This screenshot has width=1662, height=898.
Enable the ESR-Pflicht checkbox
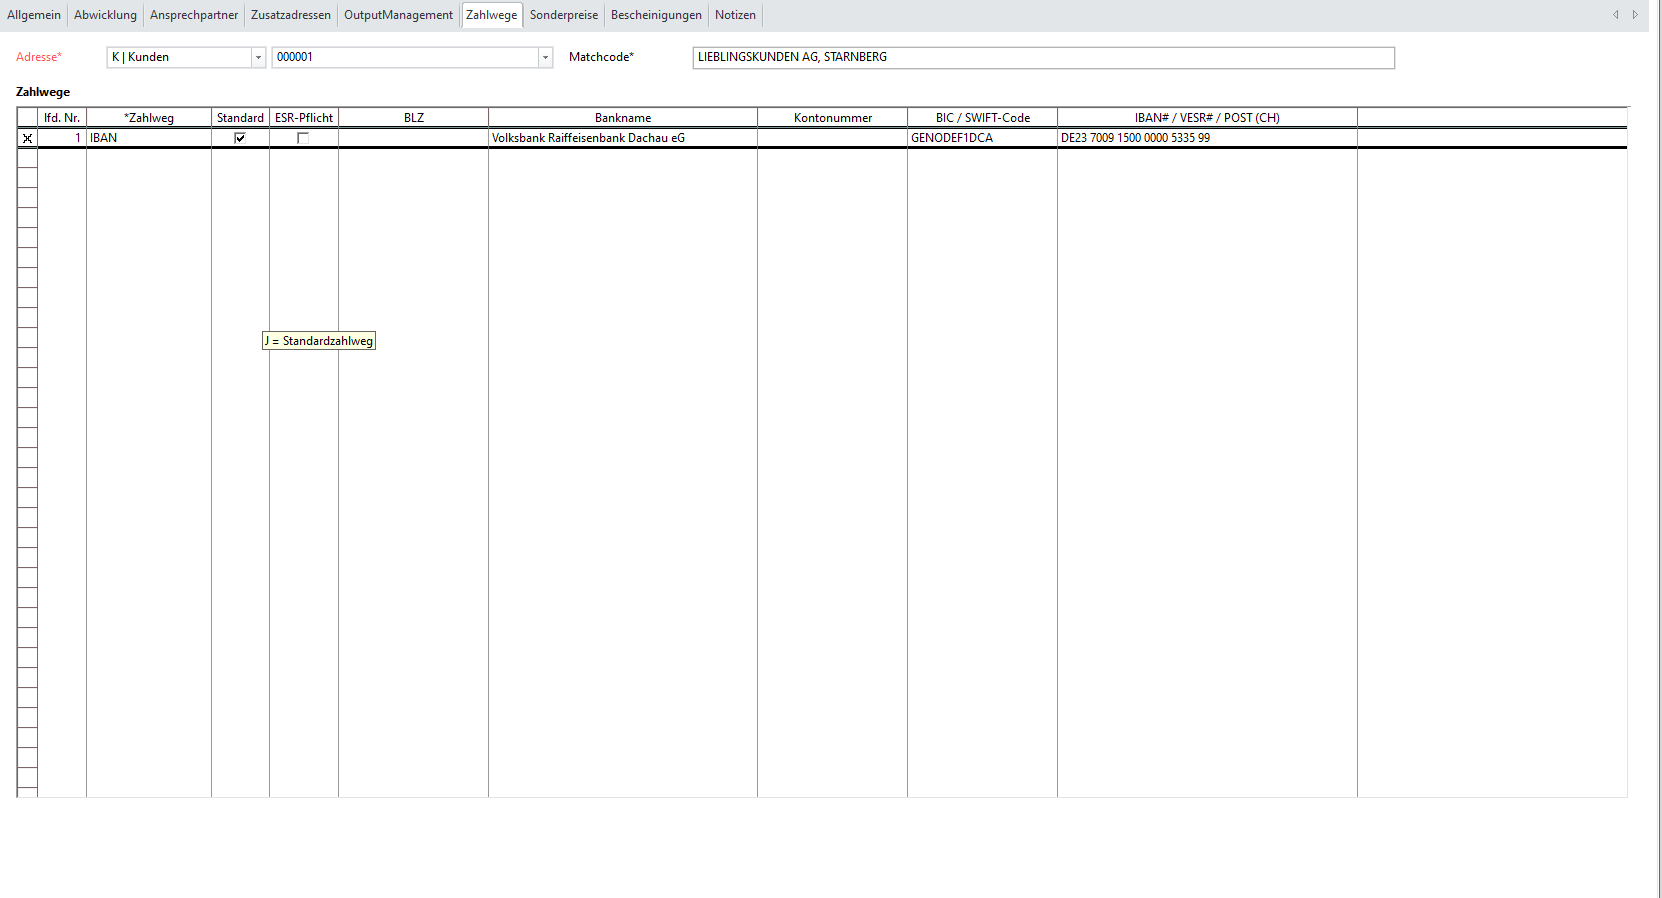303,138
